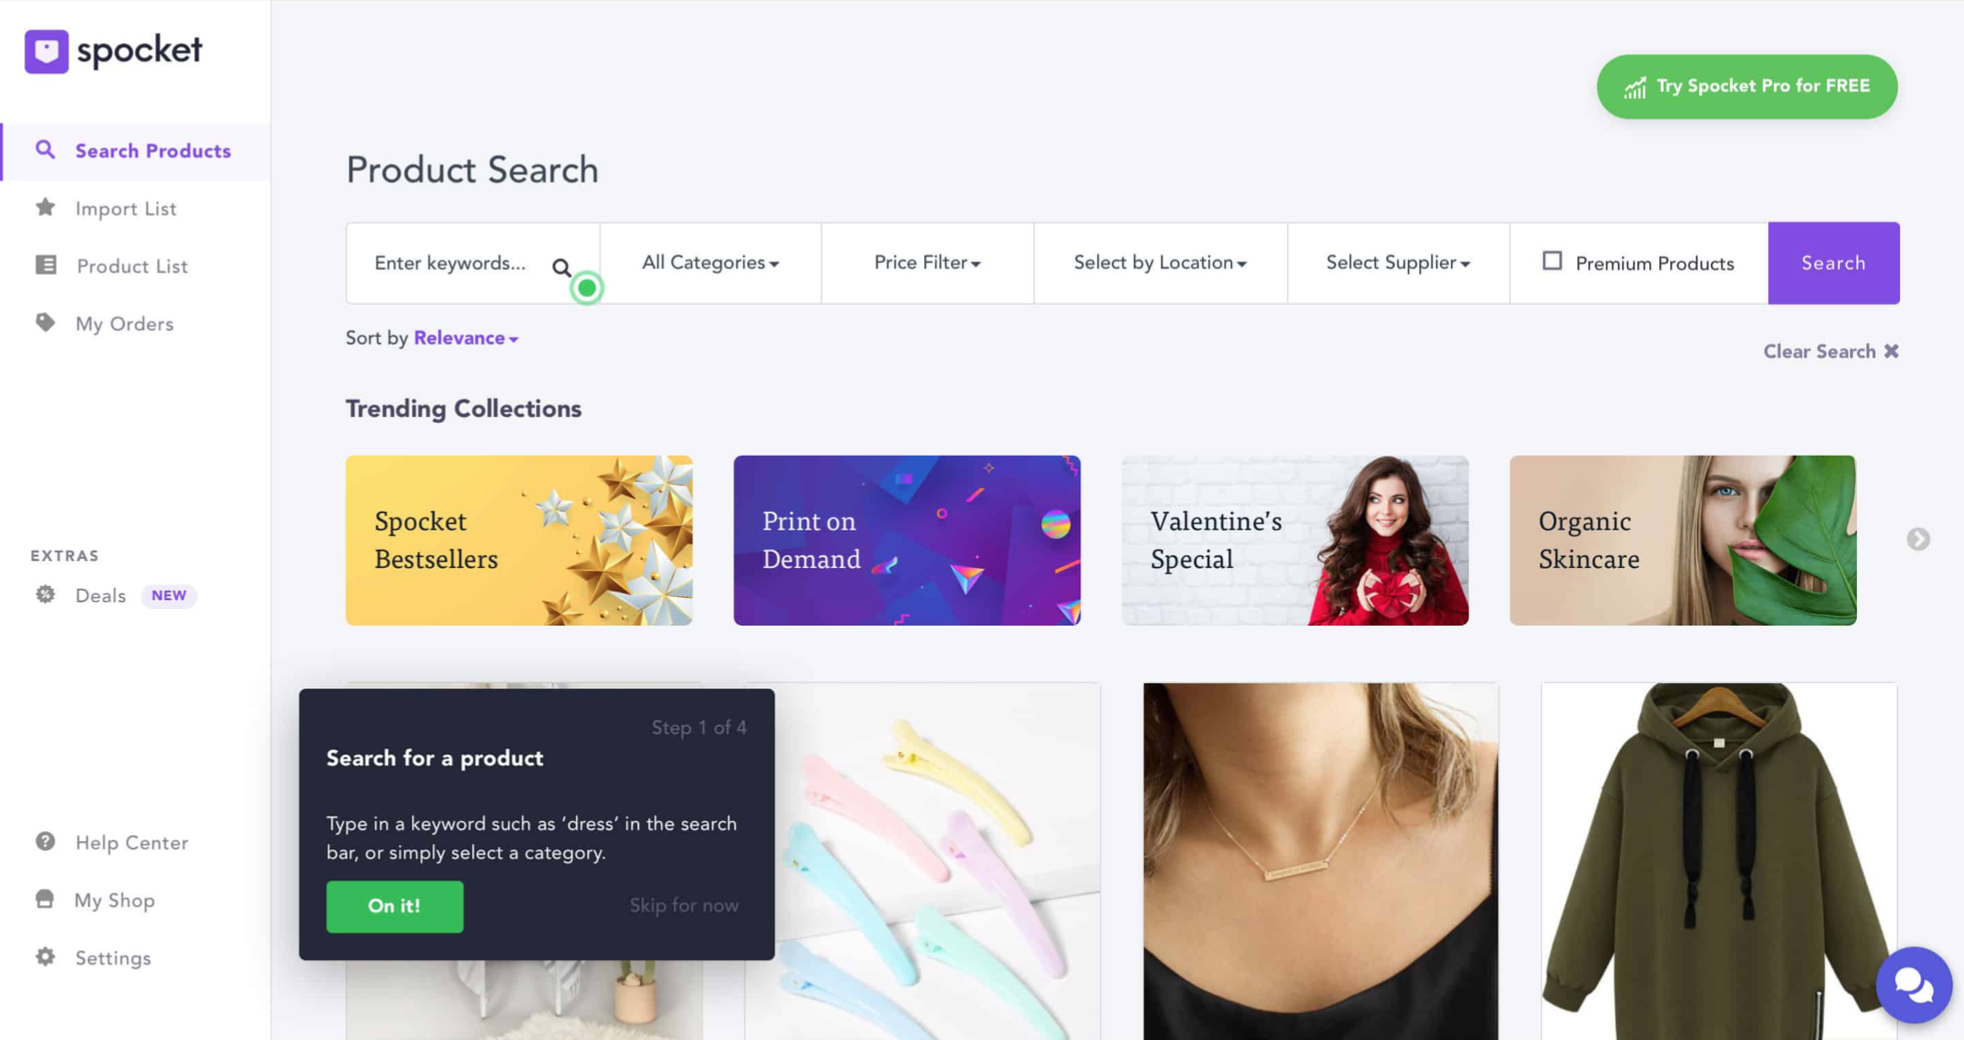Open Deals in the Extras menu
Viewport: 1964px width, 1040px height.
pos(101,595)
